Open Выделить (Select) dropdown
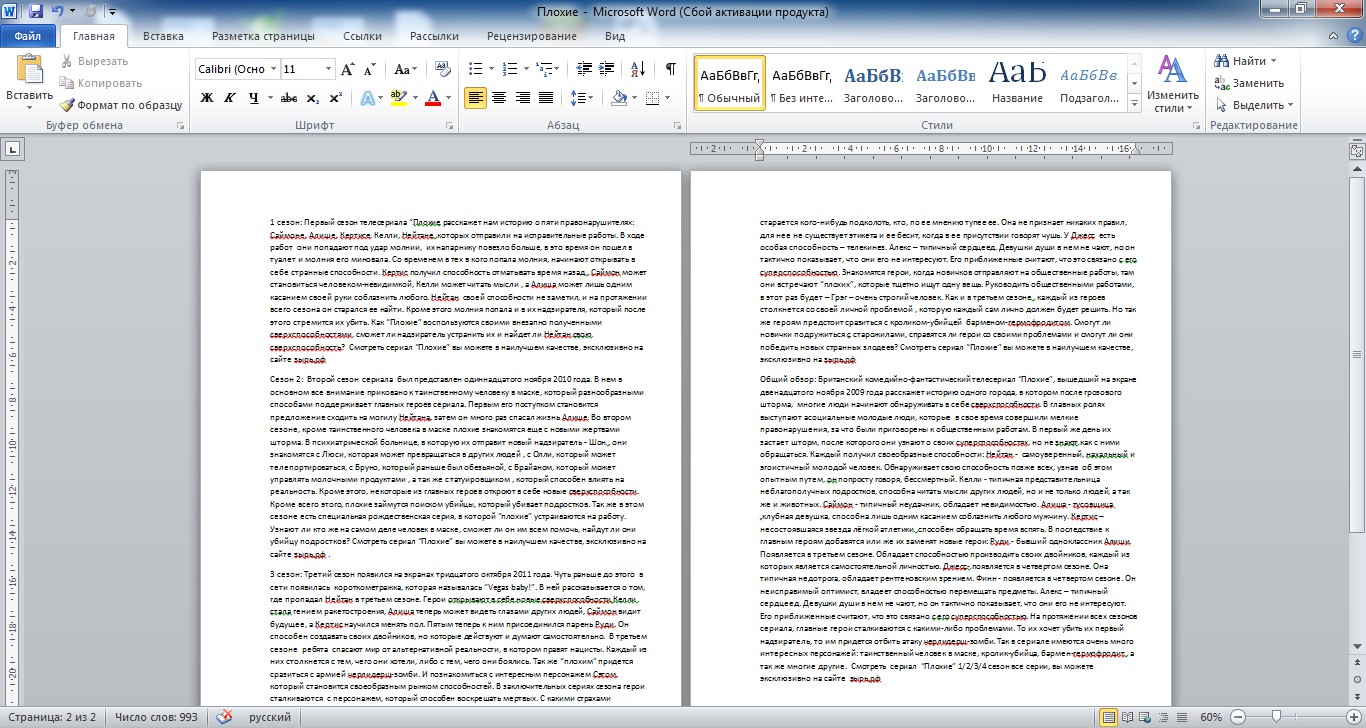 [1255, 105]
